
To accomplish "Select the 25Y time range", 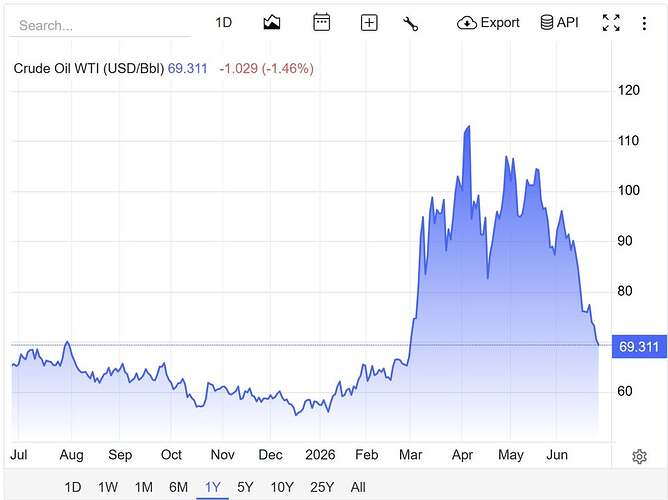I will (322, 487).
